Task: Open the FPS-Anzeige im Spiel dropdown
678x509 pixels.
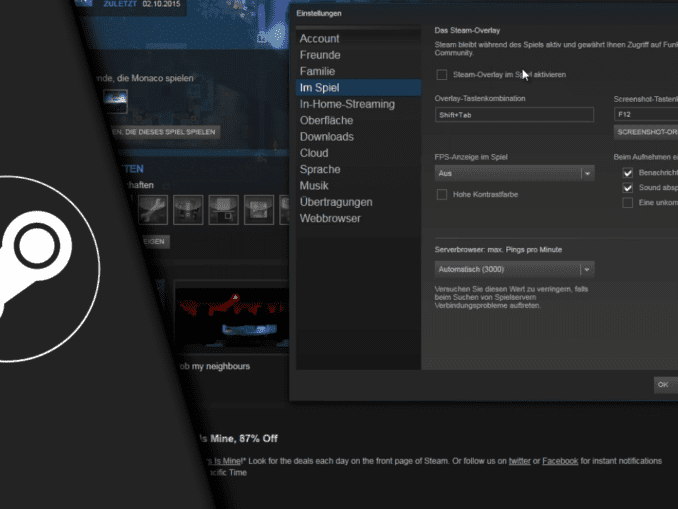Action: coord(515,173)
